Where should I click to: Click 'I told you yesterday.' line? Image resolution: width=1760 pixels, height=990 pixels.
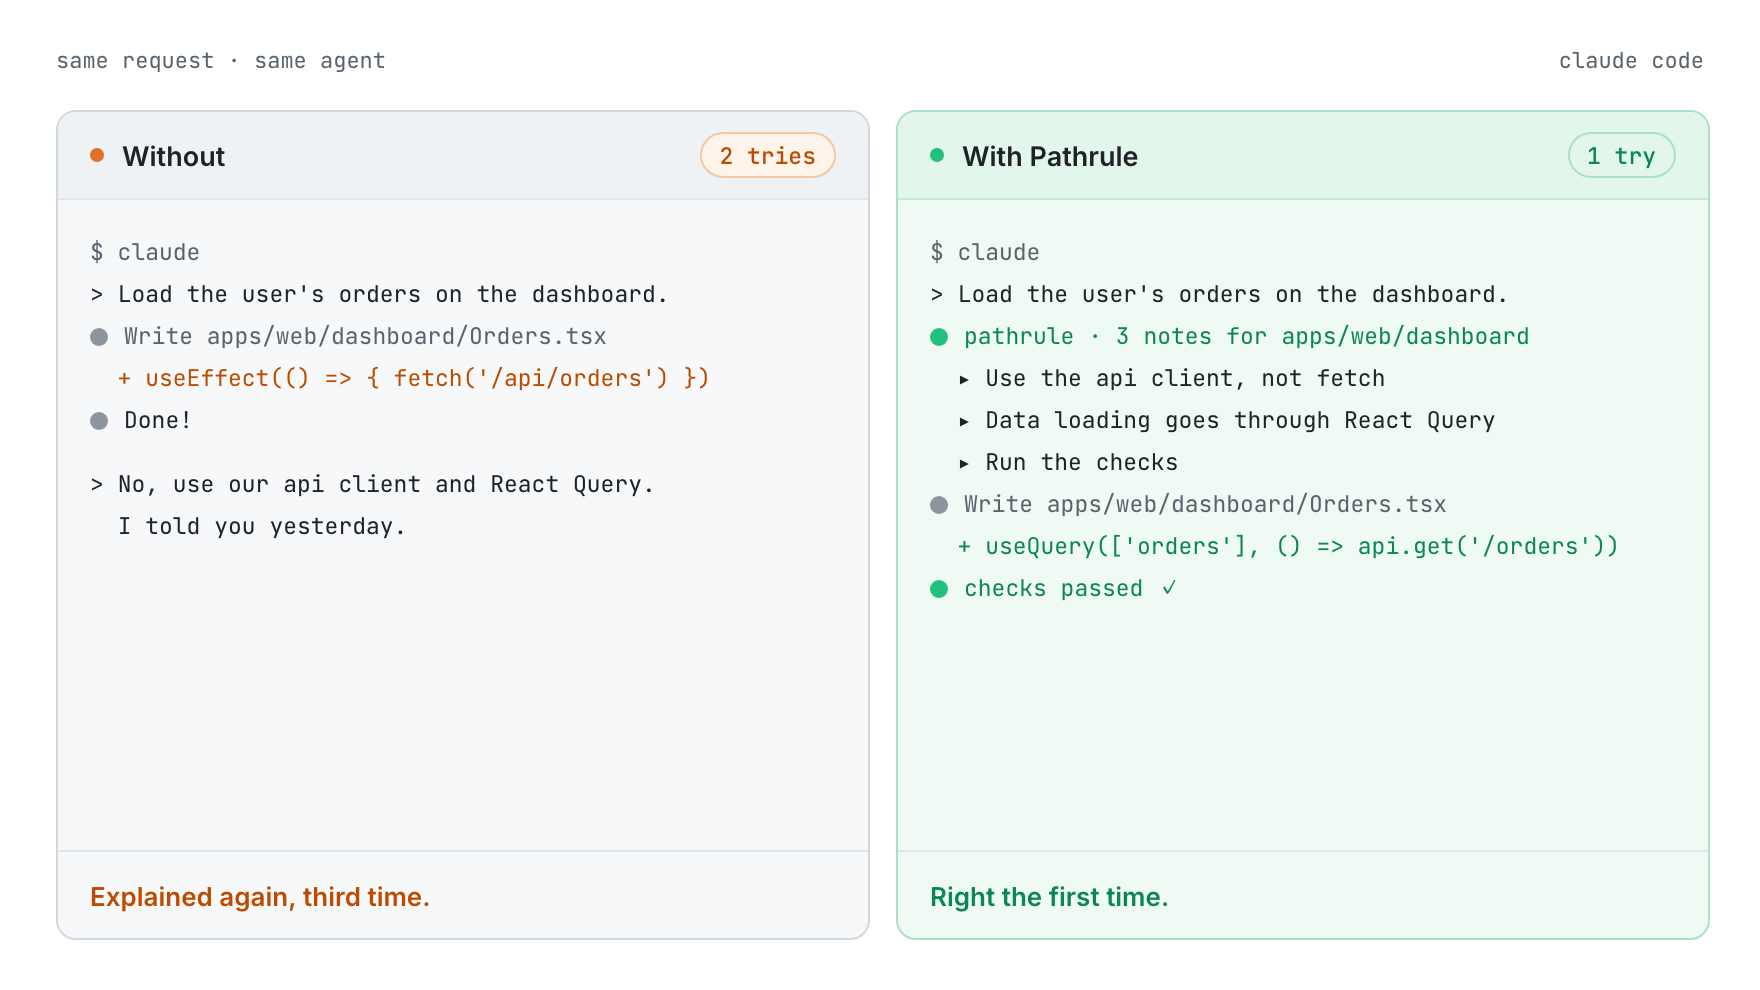point(262,526)
